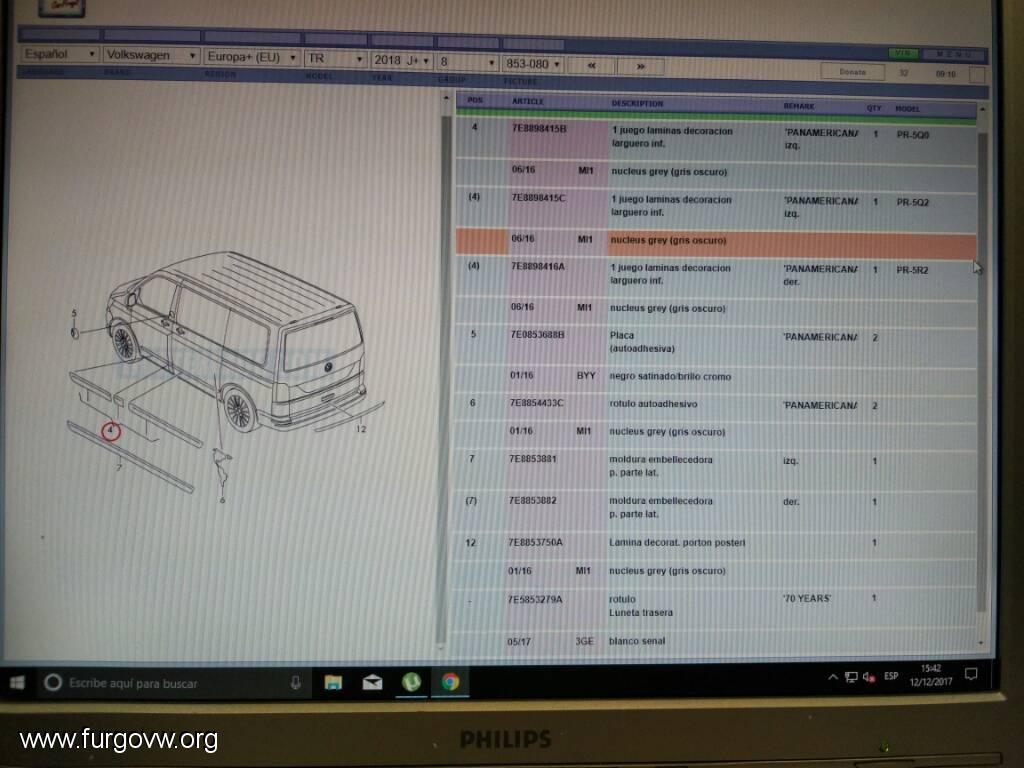Open the Volkswagen brand dropdown
Screen dimensions: 1024x768
point(151,55)
